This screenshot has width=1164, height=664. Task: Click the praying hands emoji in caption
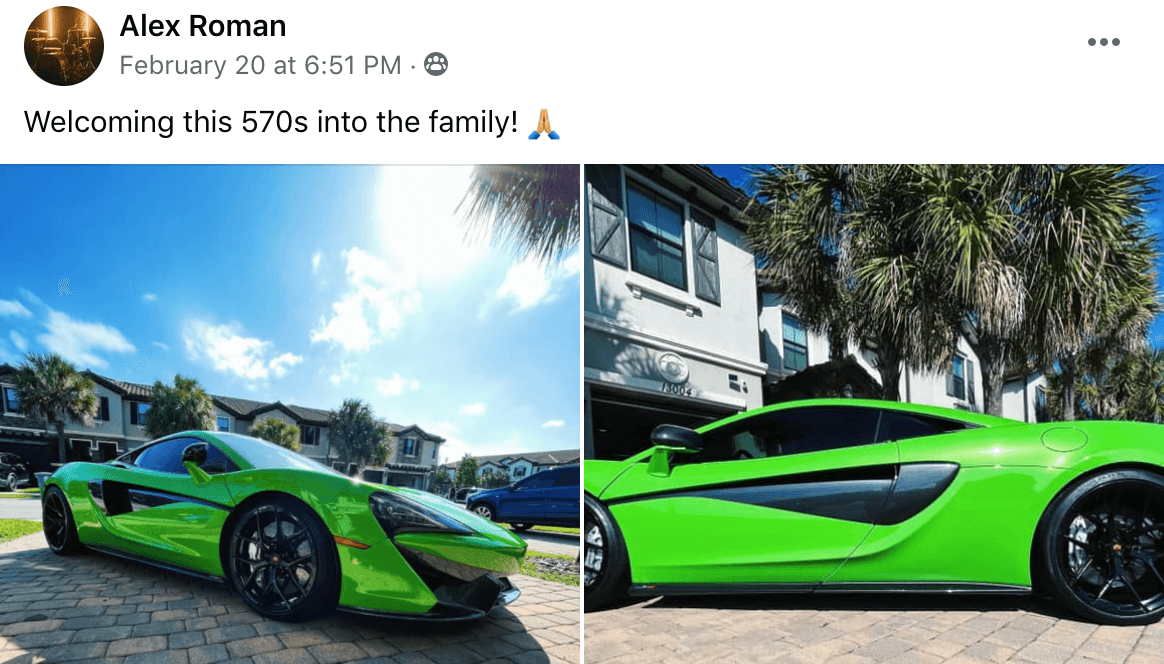pyautogui.click(x=543, y=123)
